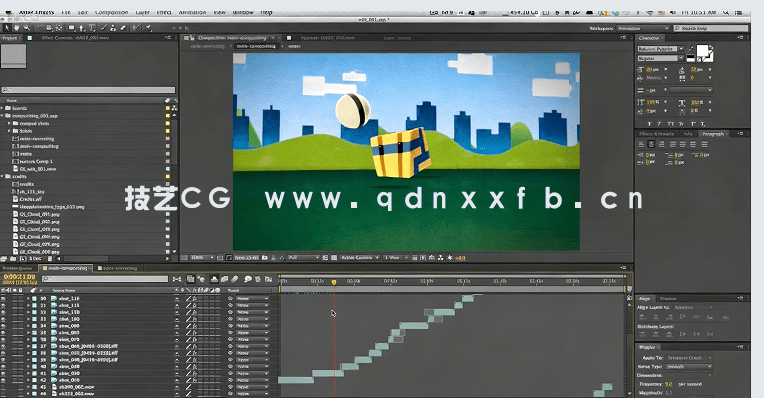Open the Animation menu

pyautogui.click(x=191, y=12)
